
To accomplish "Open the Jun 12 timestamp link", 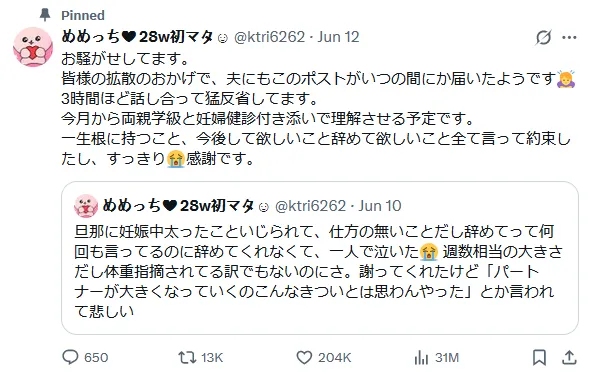I will point(338,37).
